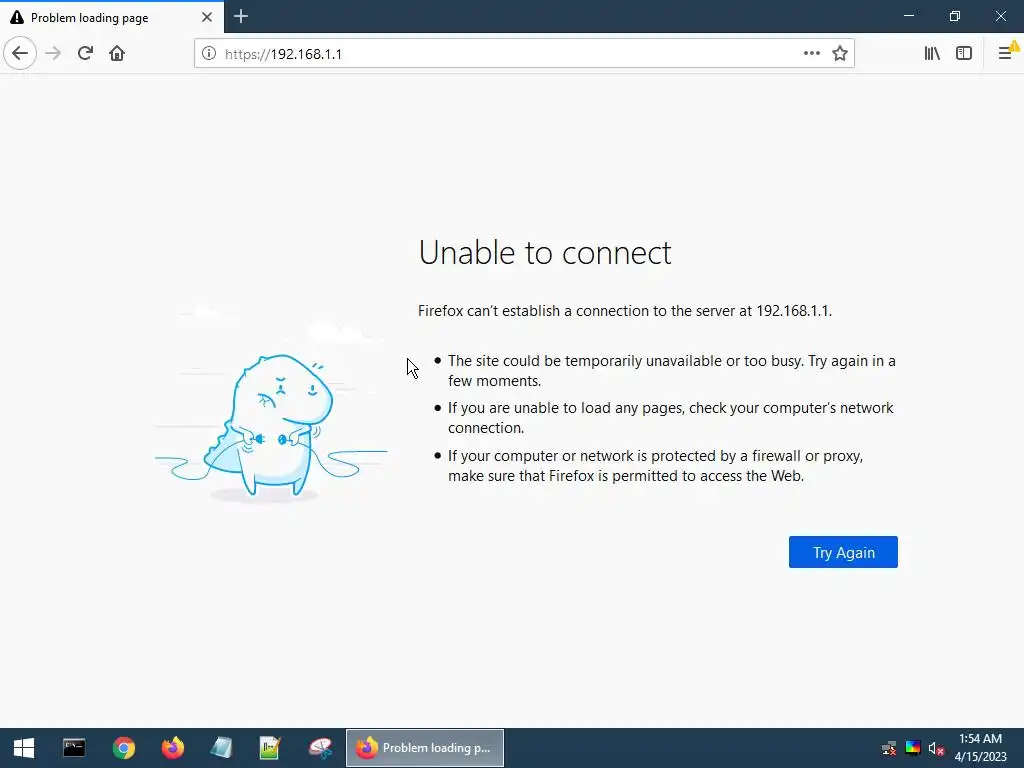The image size is (1024, 768).
Task: Open the Windows Start menu
Action: (24, 748)
